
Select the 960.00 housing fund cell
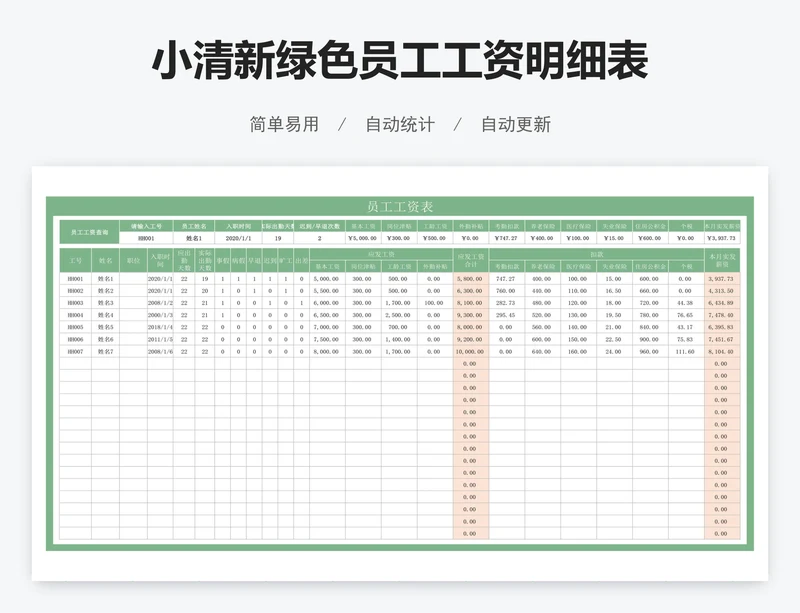[650, 352]
